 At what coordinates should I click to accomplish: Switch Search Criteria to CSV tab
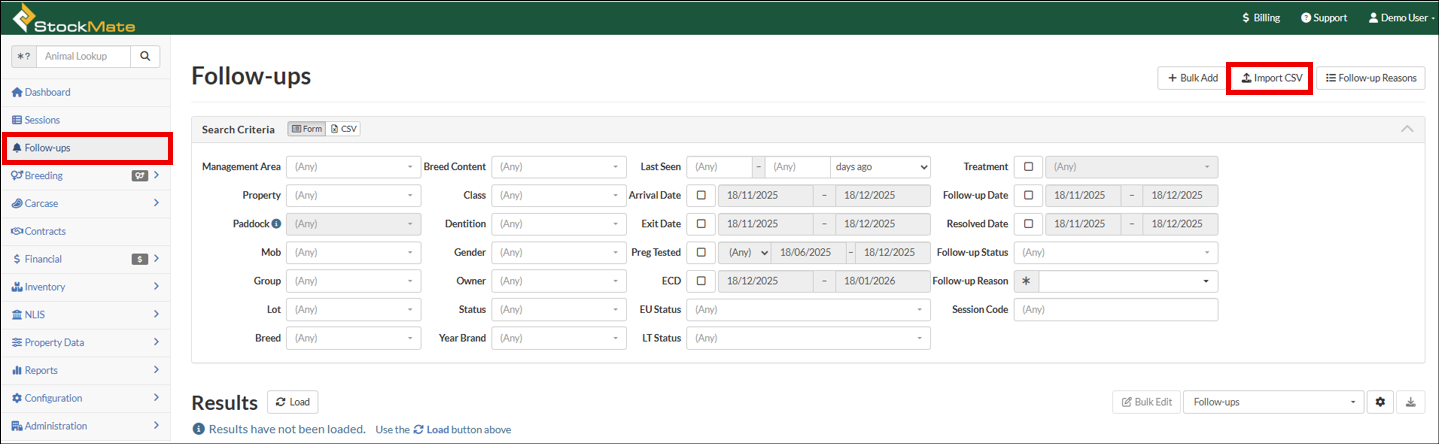point(343,129)
